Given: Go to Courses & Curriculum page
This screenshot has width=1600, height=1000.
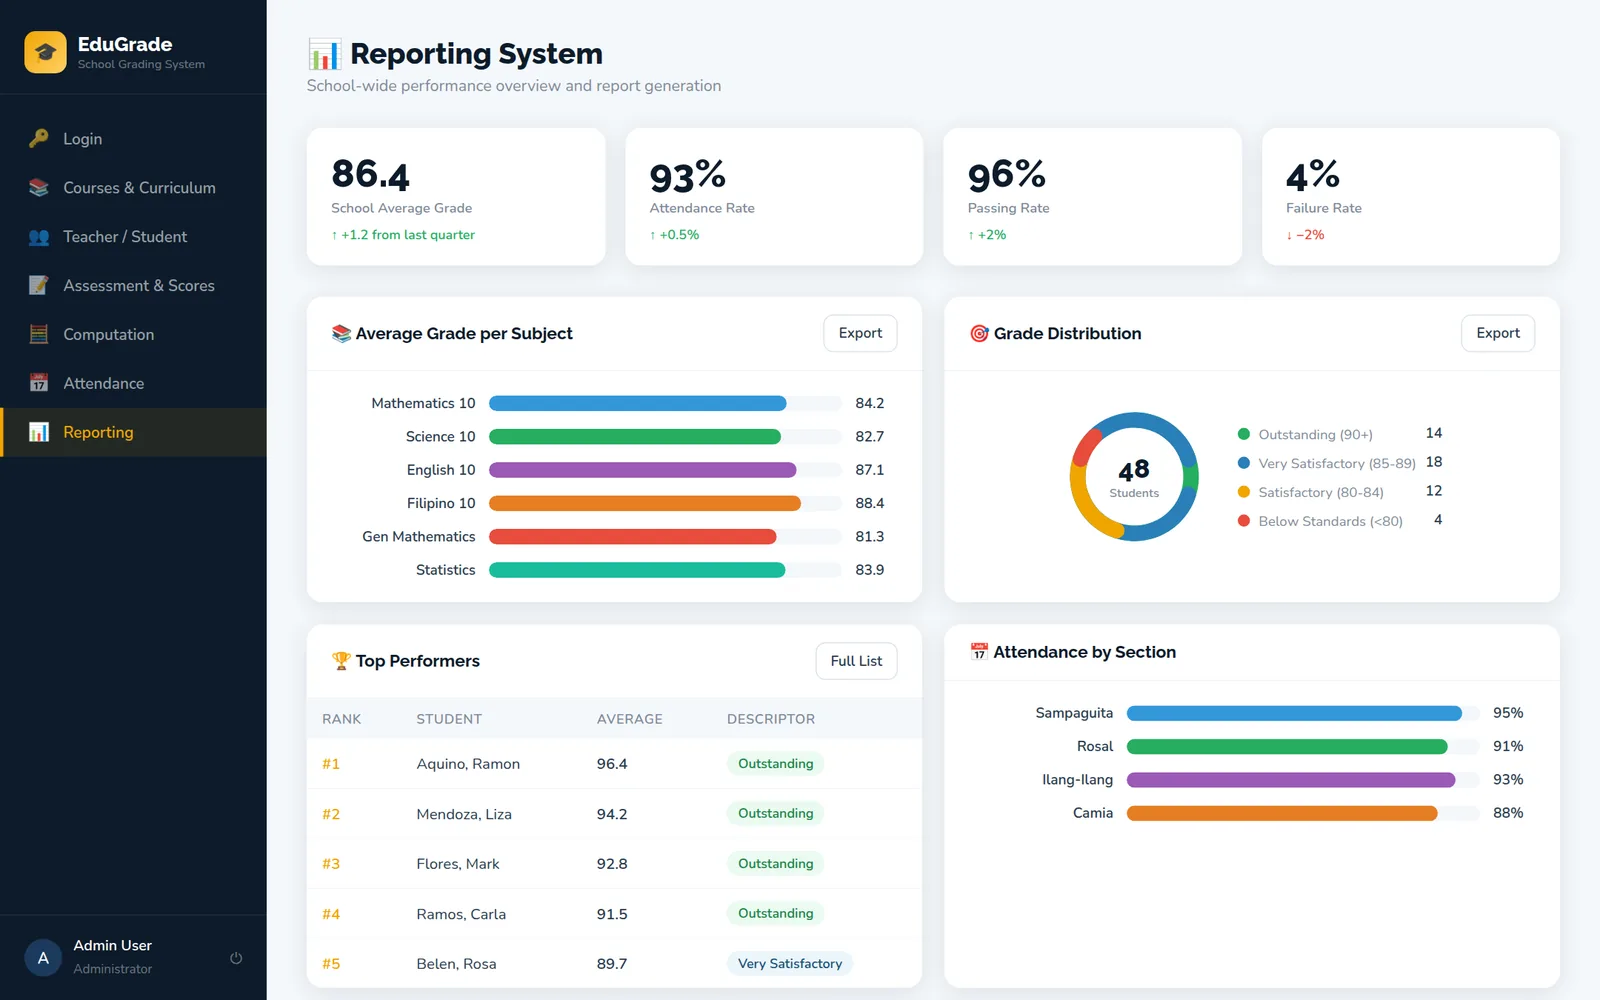Looking at the screenshot, I should point(133,188).
